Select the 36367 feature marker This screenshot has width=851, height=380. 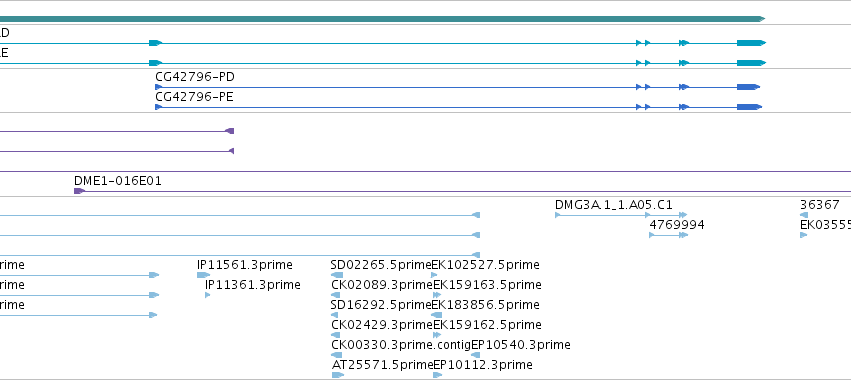point(804,215)
